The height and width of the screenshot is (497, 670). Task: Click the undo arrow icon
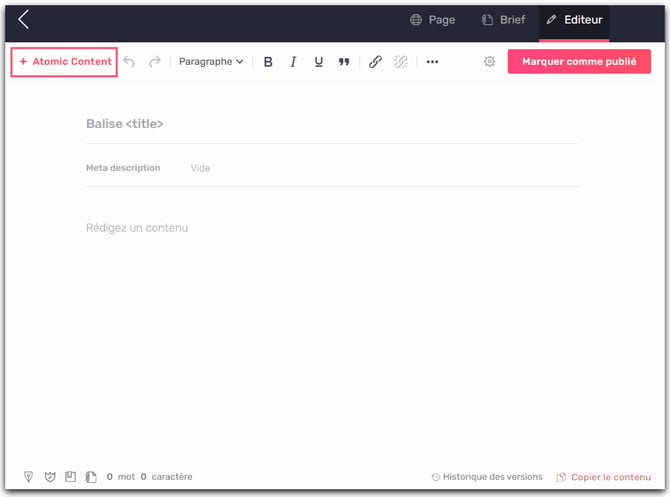tap(129, 62)
